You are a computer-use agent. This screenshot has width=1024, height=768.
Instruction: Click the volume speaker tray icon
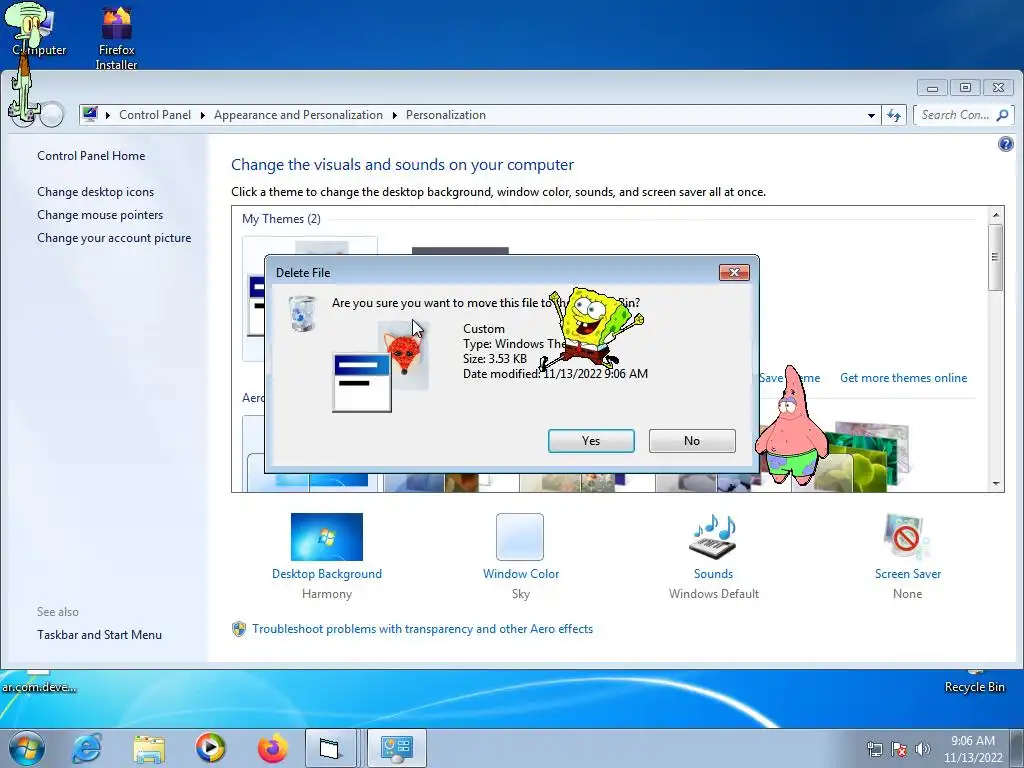[923, 749]
